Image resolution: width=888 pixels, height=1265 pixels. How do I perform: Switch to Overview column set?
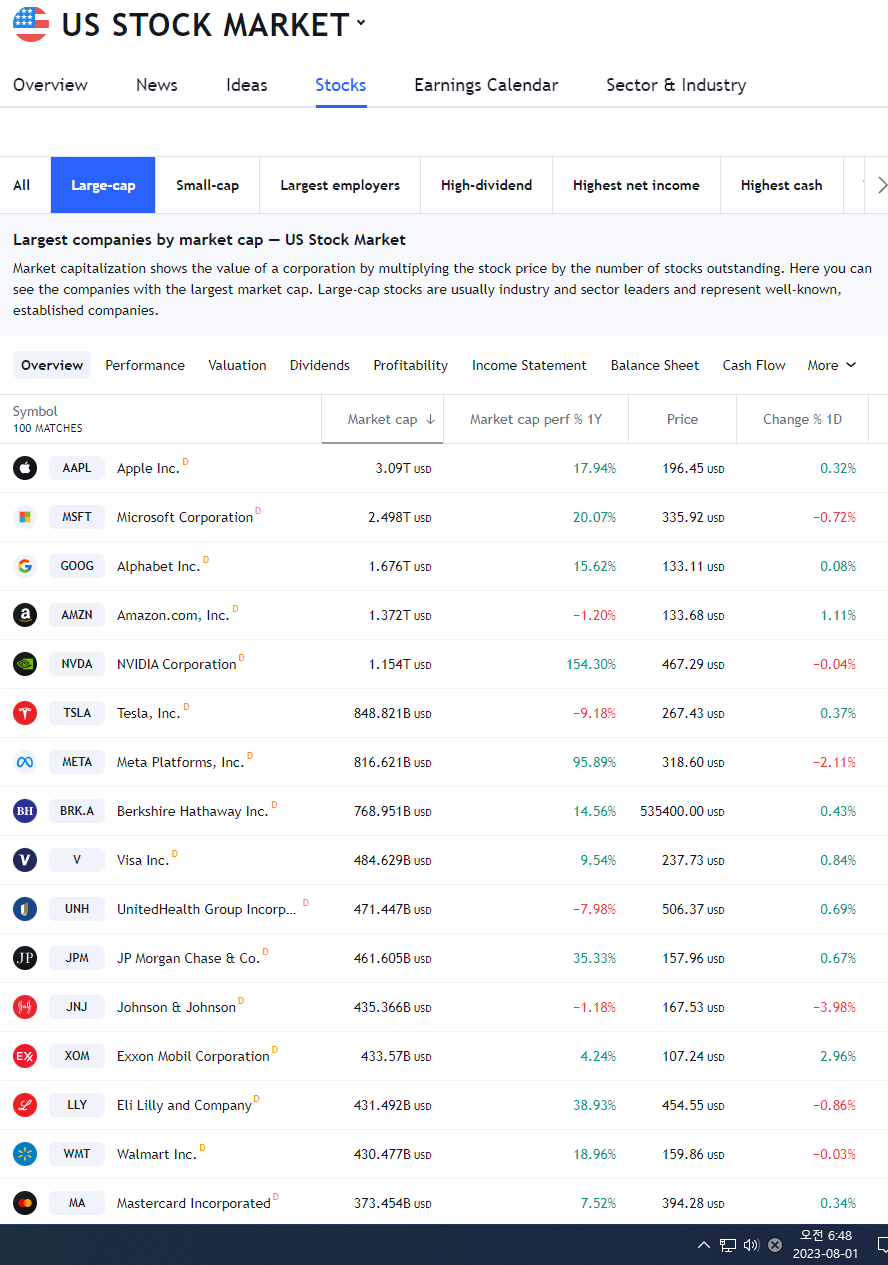coord(52,365)
